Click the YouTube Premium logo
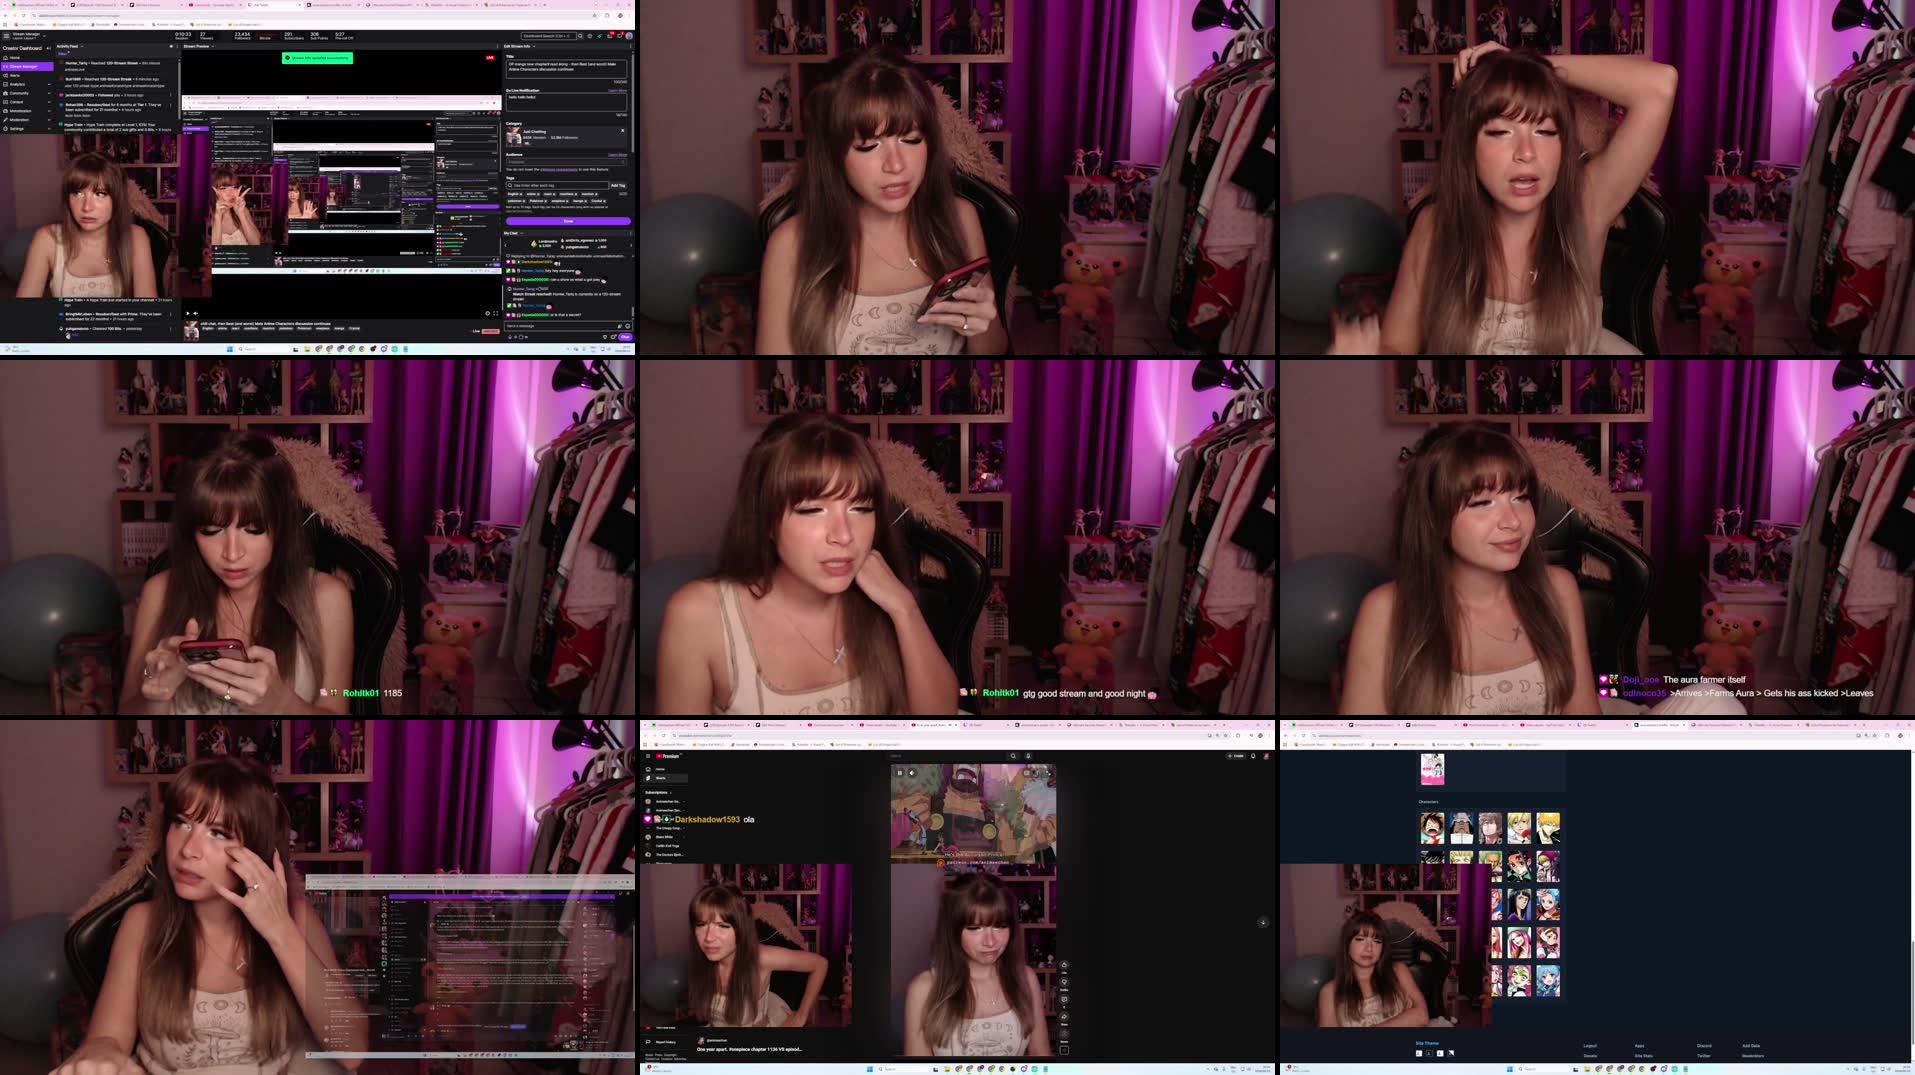Image resolution: width=1915 pixels, height=1075 pixels. coord(667,756)
